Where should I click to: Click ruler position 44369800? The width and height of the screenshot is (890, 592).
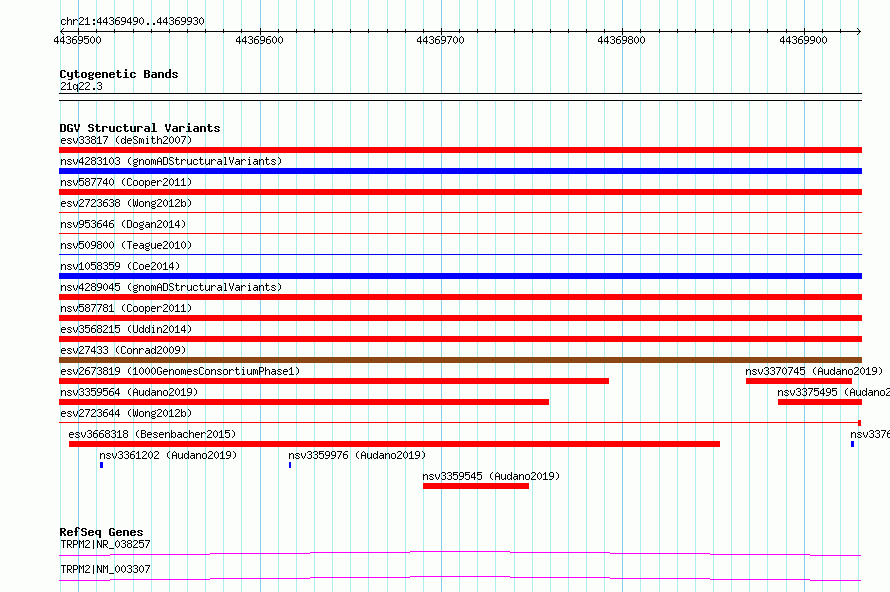(x=621, y=40)
